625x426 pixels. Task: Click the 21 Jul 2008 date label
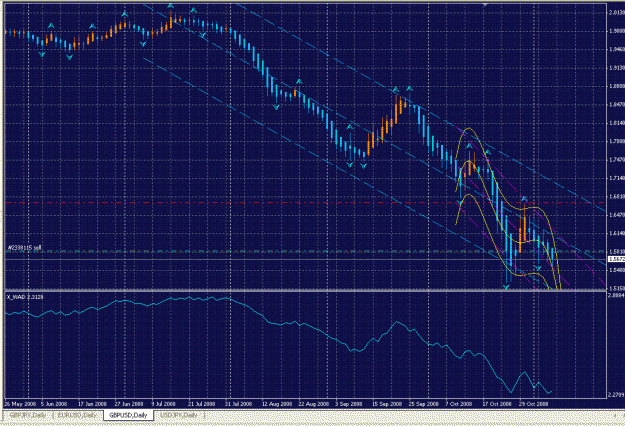(202, 404)
